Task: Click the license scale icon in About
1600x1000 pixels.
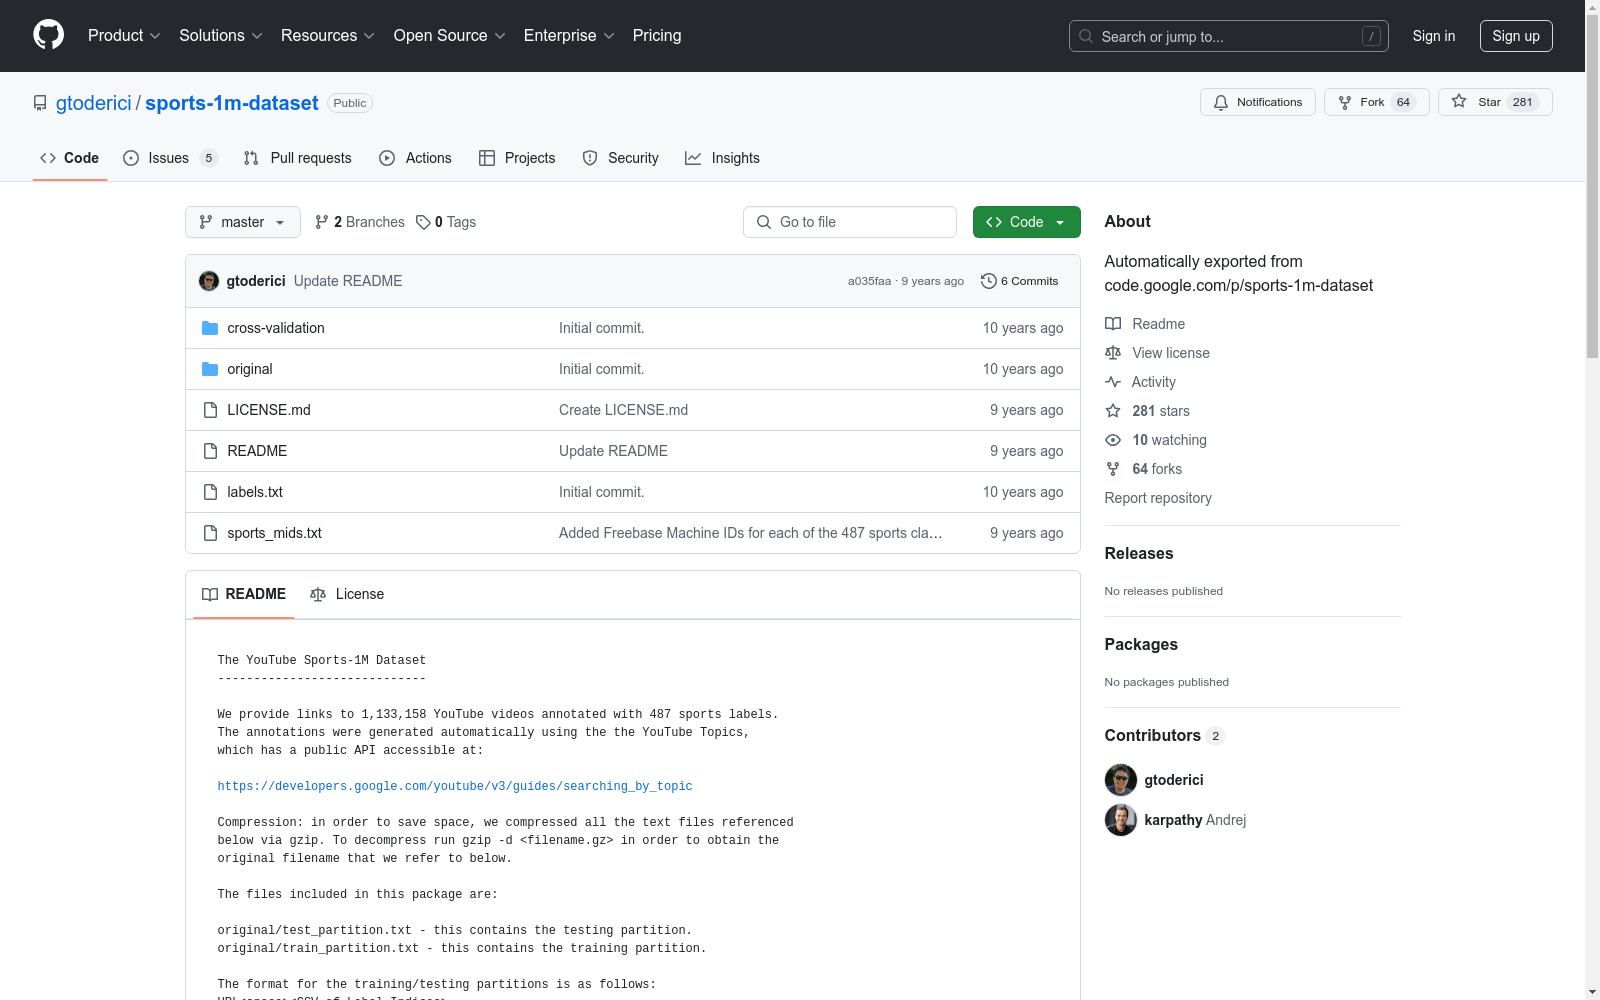Action: tap(1113, 353)
